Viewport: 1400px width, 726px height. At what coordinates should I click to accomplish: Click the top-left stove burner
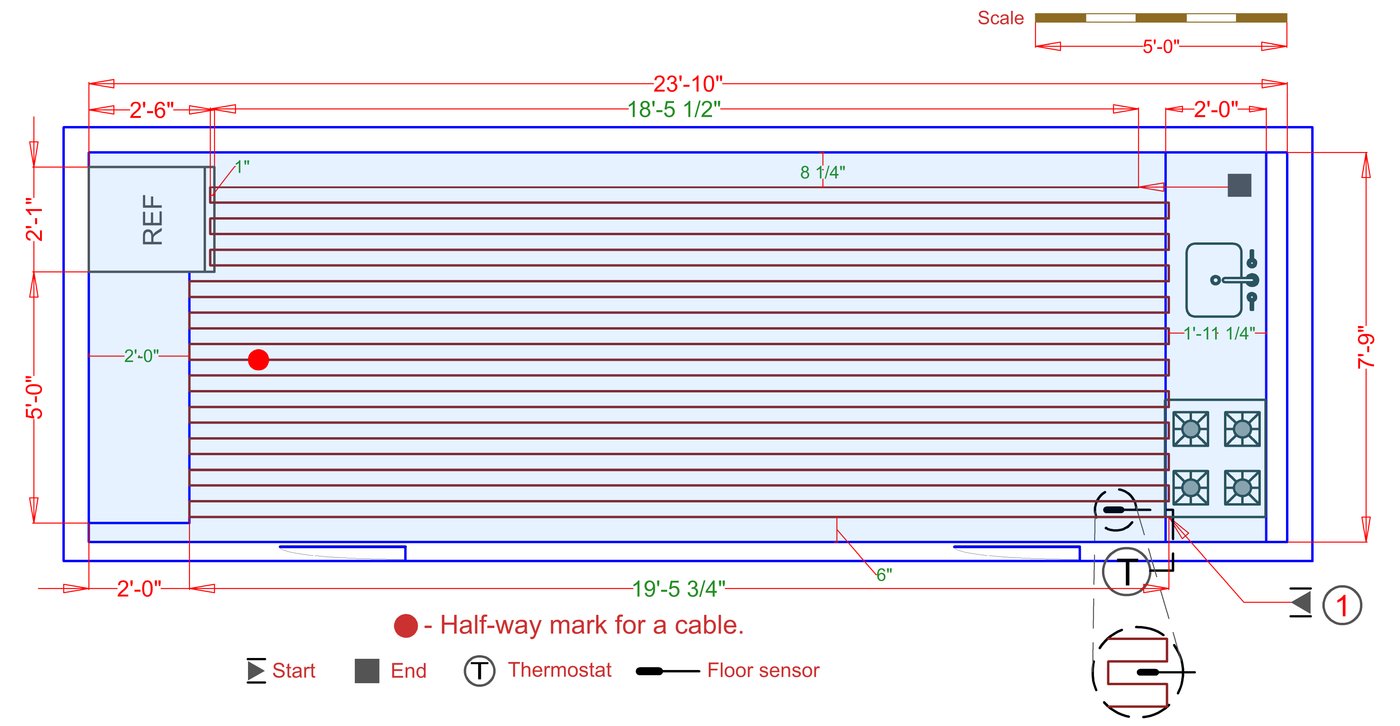tap(1190, 429)
